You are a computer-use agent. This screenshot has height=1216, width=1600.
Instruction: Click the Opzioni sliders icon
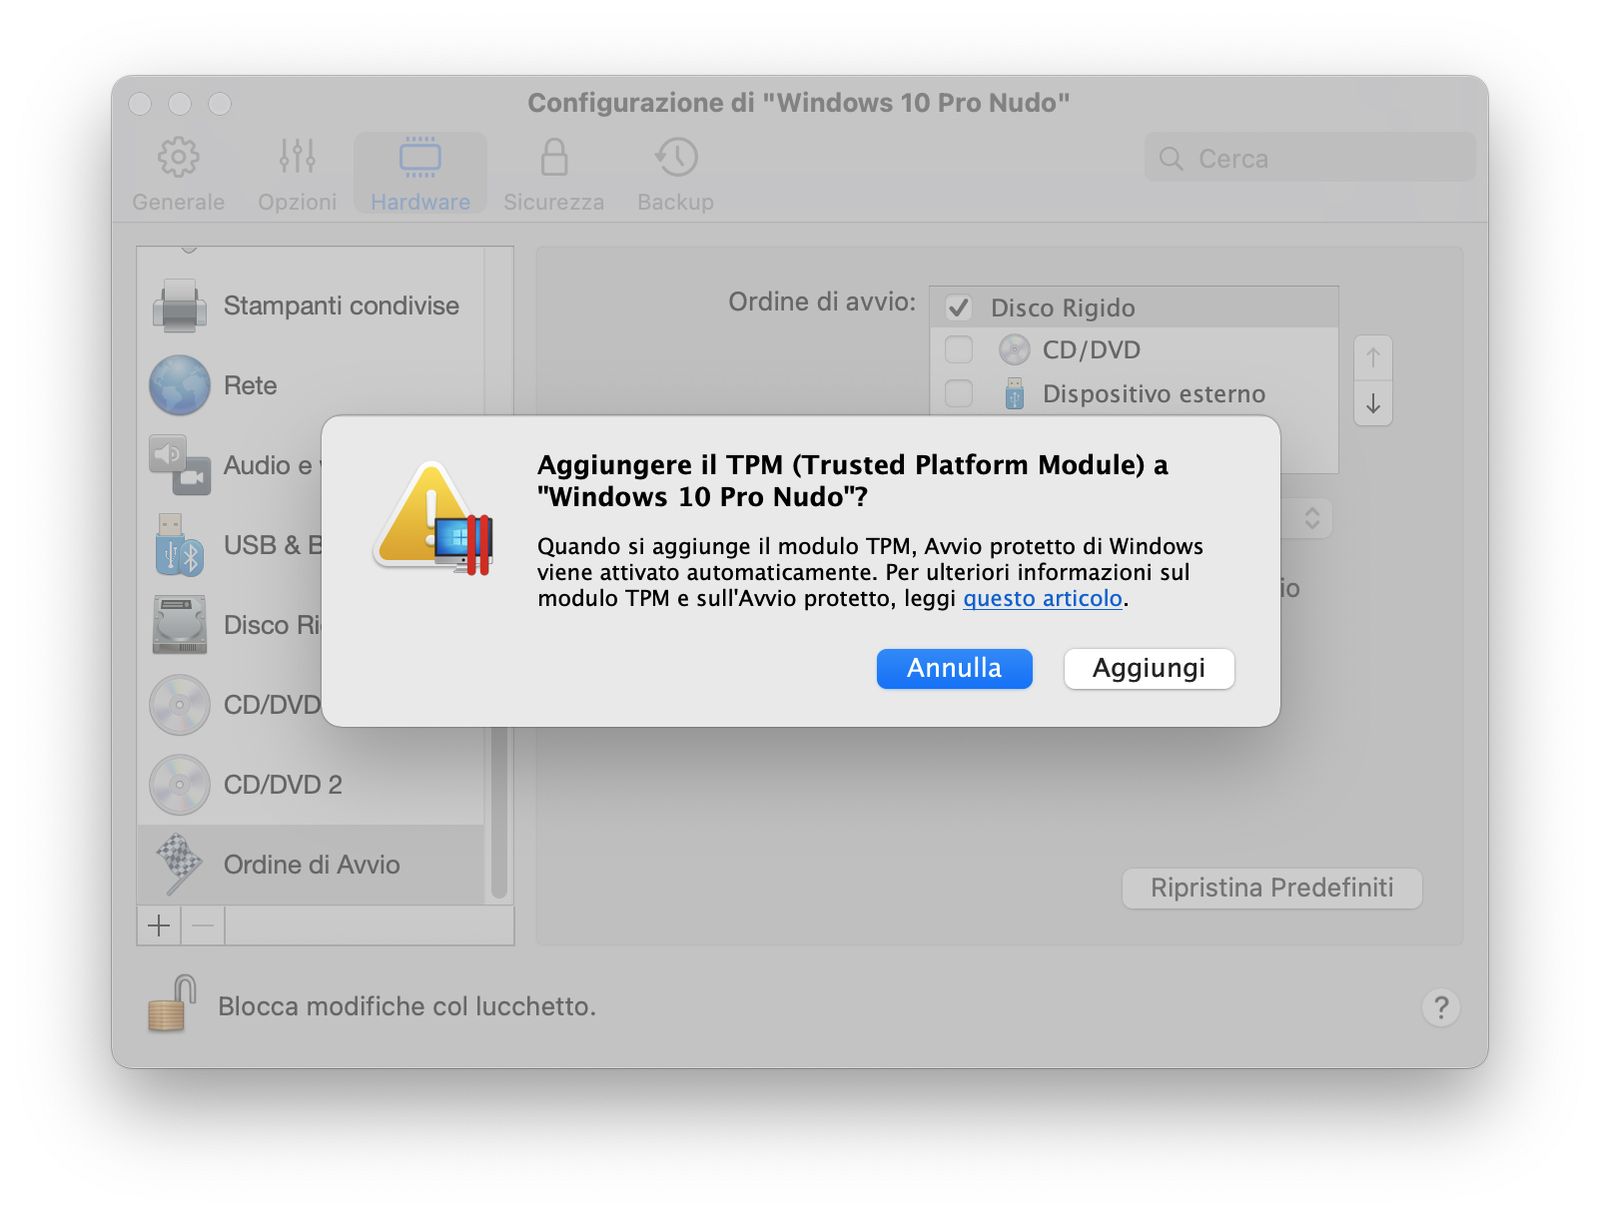point(297,157)
